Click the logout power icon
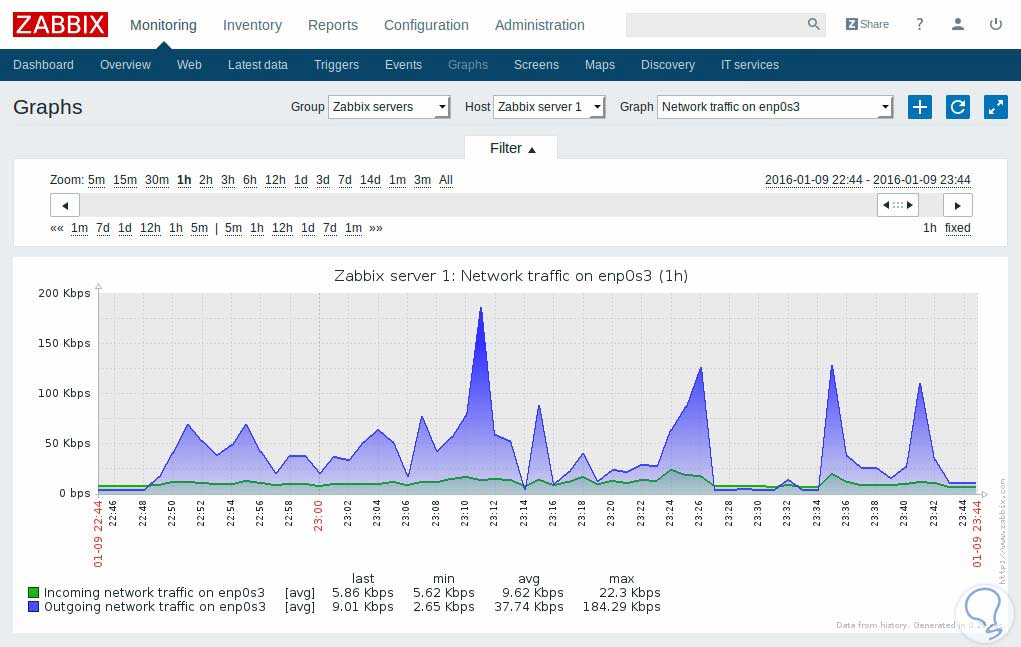The width and height of the screenshot is (1021, 647). click(x=995, y=25)
